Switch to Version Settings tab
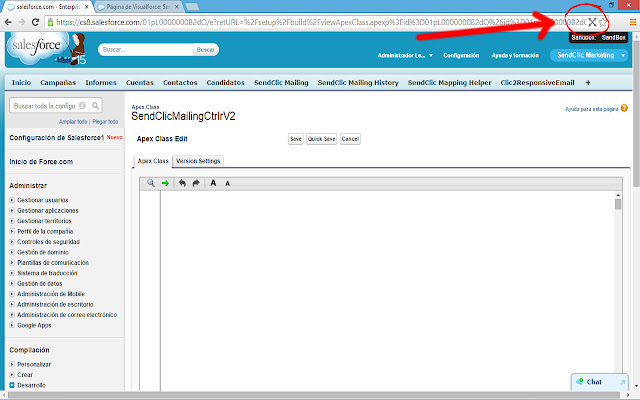Image resolution: width=640 pixels, height=400 pixels. pyautogui.click(x=198, y=161)
